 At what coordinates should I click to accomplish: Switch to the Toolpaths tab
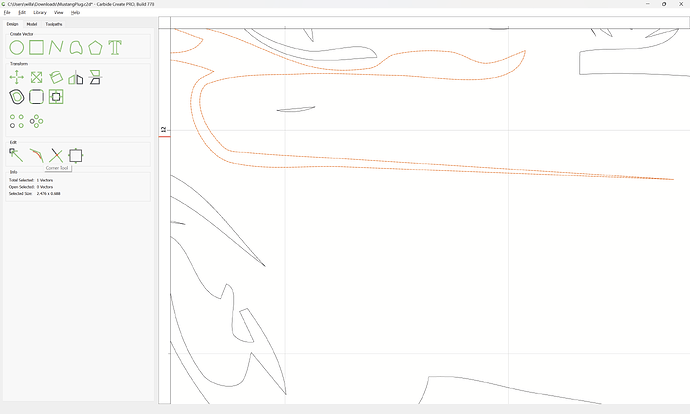tap(54, 24)
